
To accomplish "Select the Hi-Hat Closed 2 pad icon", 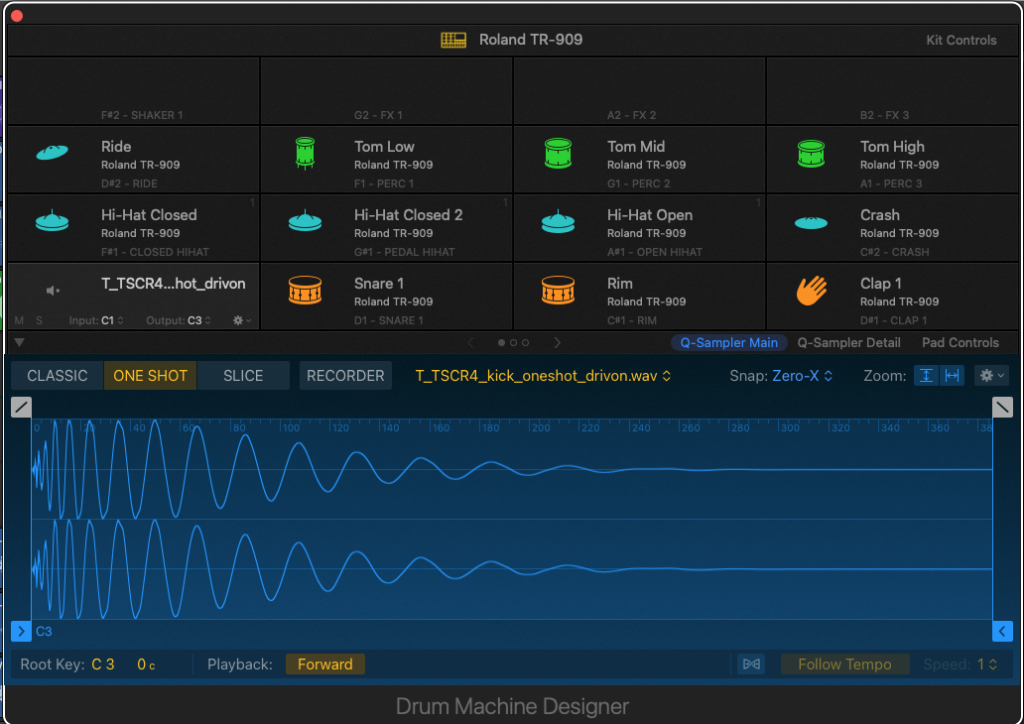I will click(x=305, y=221).
